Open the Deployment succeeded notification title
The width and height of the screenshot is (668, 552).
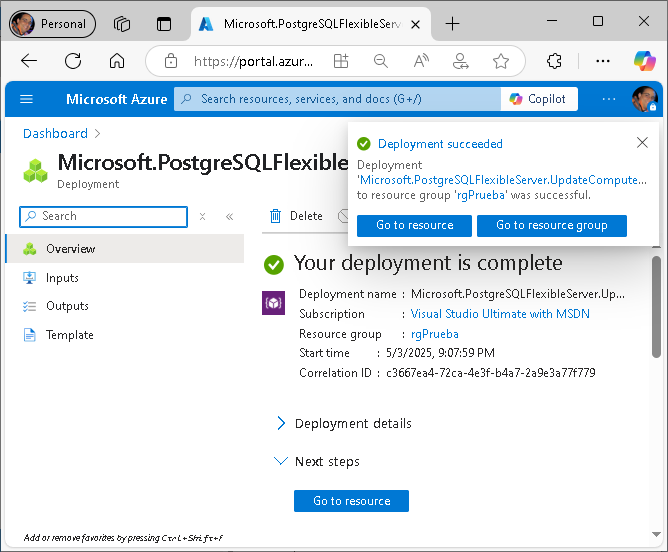(441, 144)
